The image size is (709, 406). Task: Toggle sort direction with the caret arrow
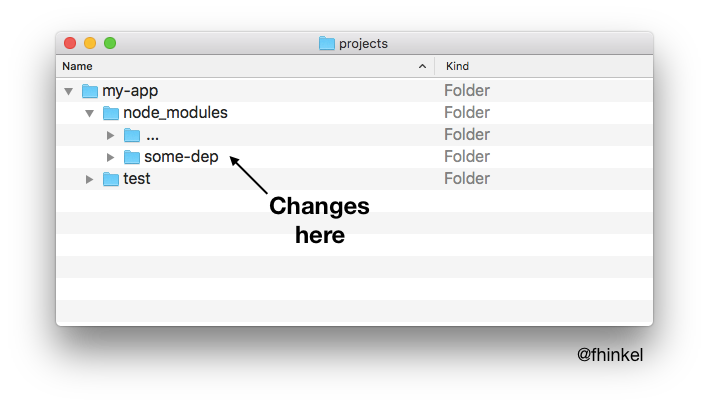(422, 66)
